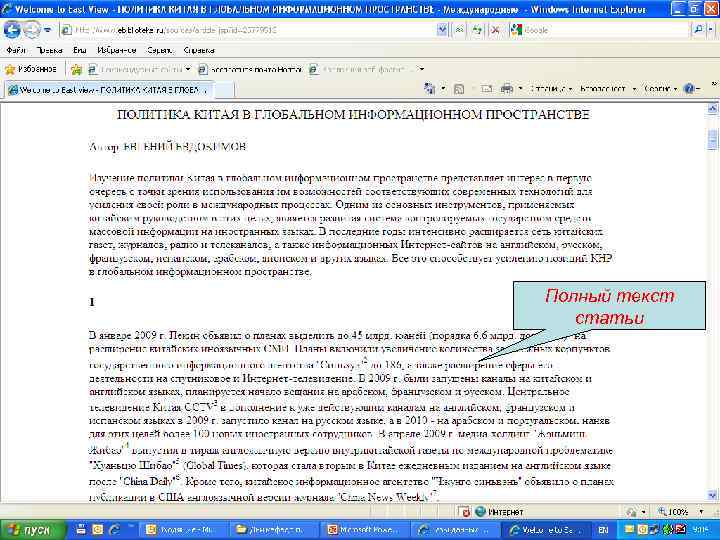Expand the quick launch overflow chevron

pos(130,527)
